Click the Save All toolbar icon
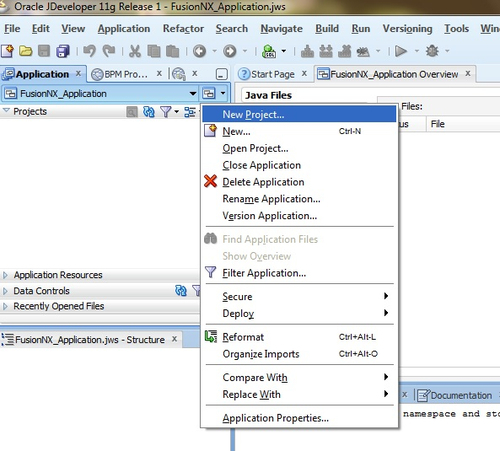 [x=63, y=51]
